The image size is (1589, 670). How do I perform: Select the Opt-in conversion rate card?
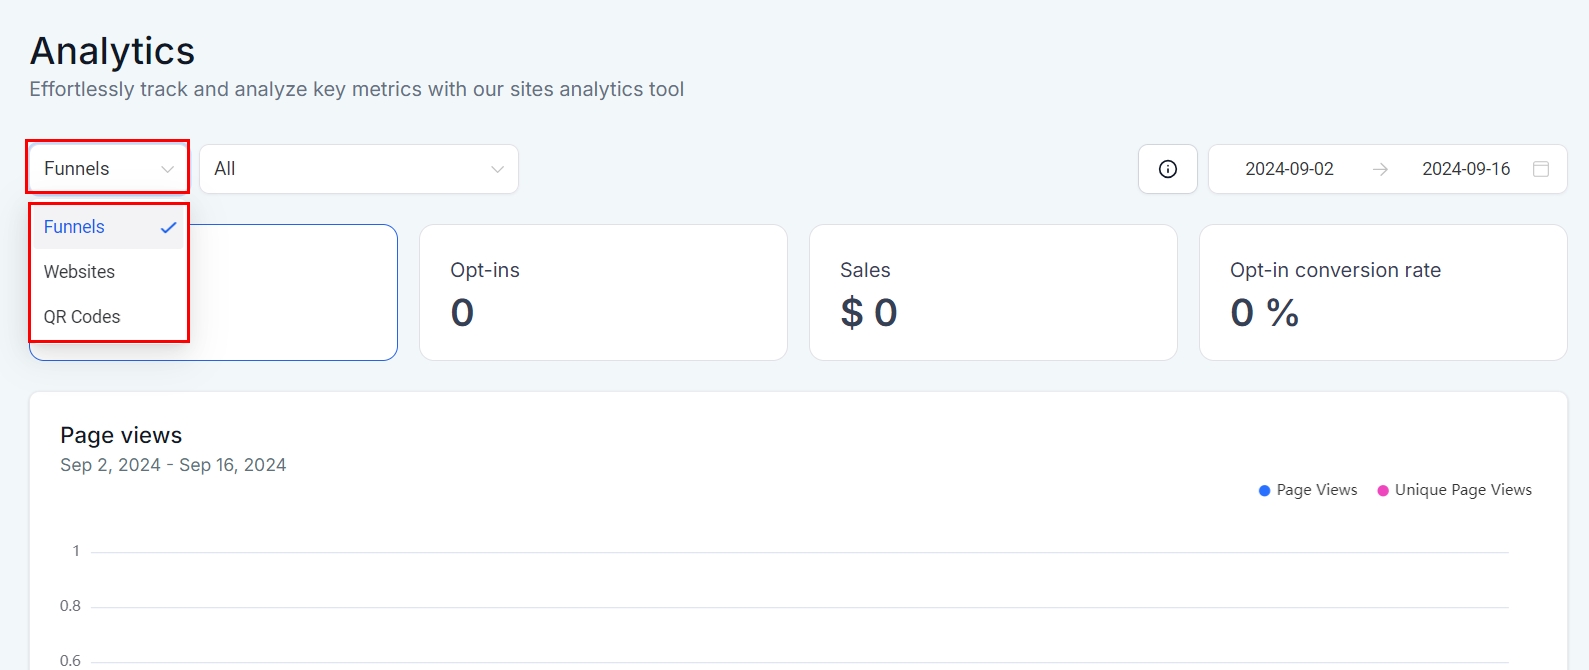(x=1383, y=292)
